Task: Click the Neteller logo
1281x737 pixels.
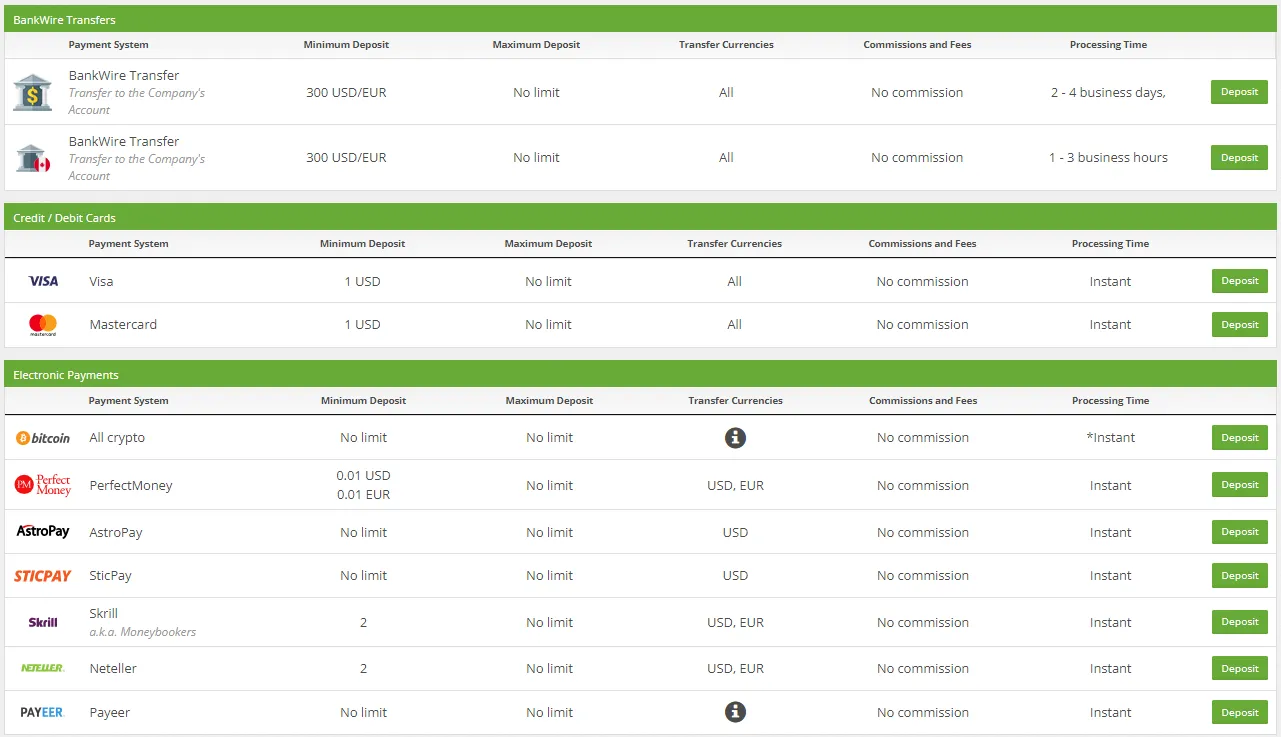Action: pos(43,668)
